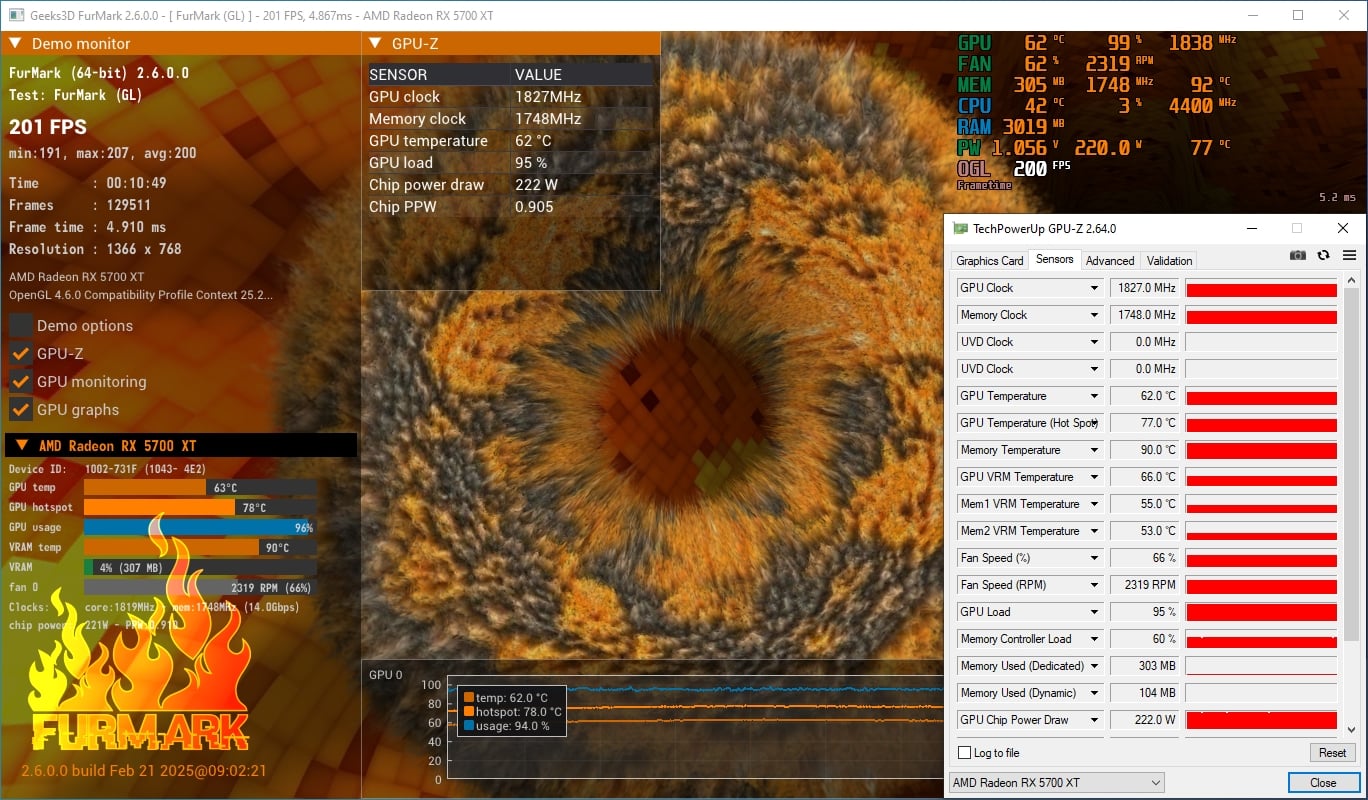The width and height of the screenshot is (1368, 800).
Task: Click the GPU usage bar in FurMark
Action: [200, 527]
